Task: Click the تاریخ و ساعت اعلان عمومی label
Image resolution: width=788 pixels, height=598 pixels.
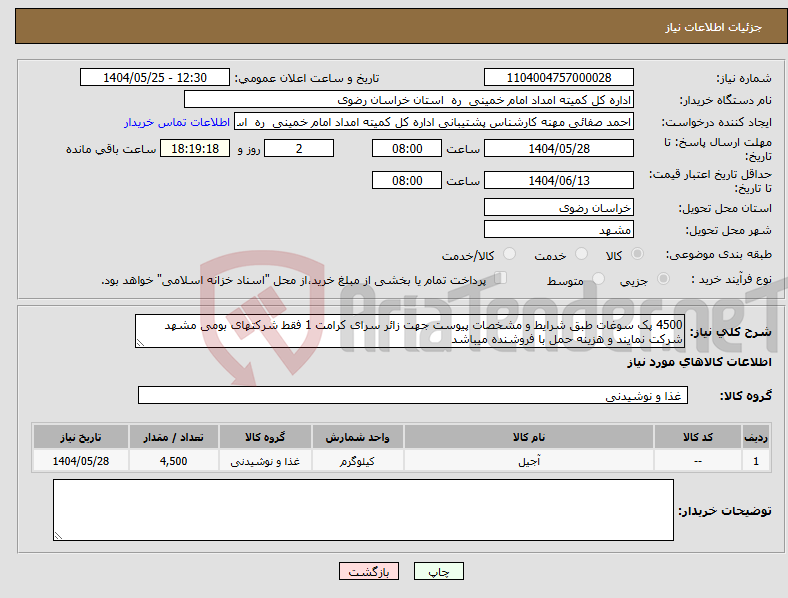Action: pos(307,78)
